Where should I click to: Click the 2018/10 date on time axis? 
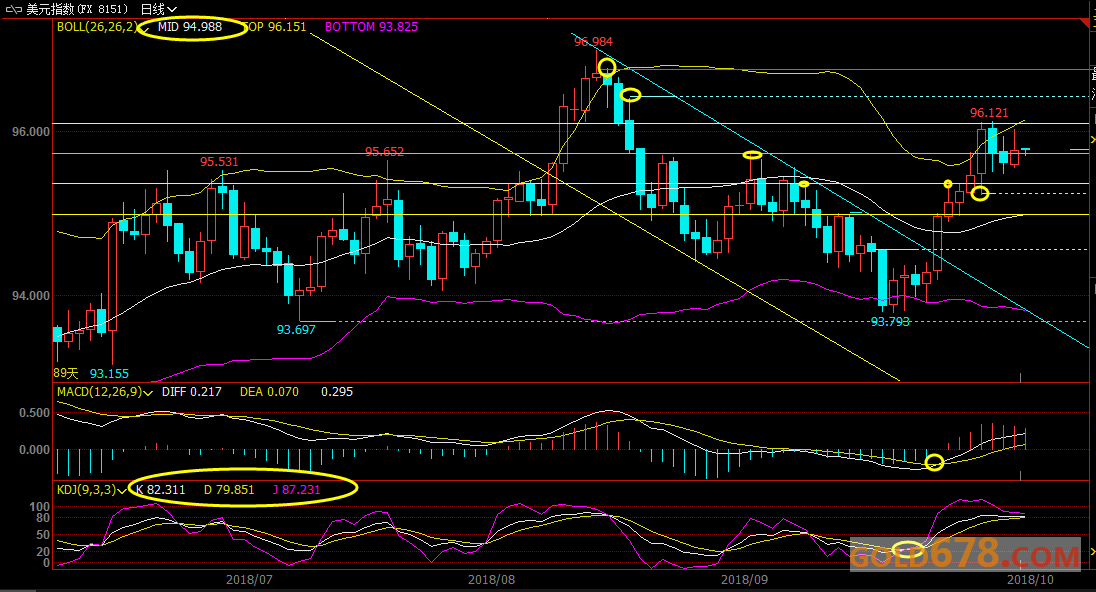coord(1030,579)
